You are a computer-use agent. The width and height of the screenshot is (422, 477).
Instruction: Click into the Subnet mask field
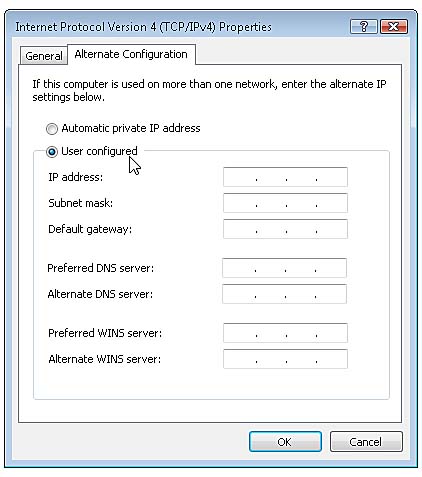(x=285, y=203)
